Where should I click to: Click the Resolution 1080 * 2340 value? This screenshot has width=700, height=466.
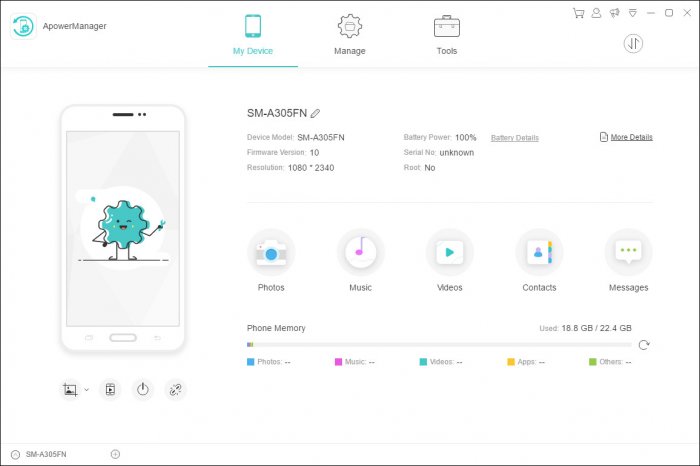coord(311,168)
